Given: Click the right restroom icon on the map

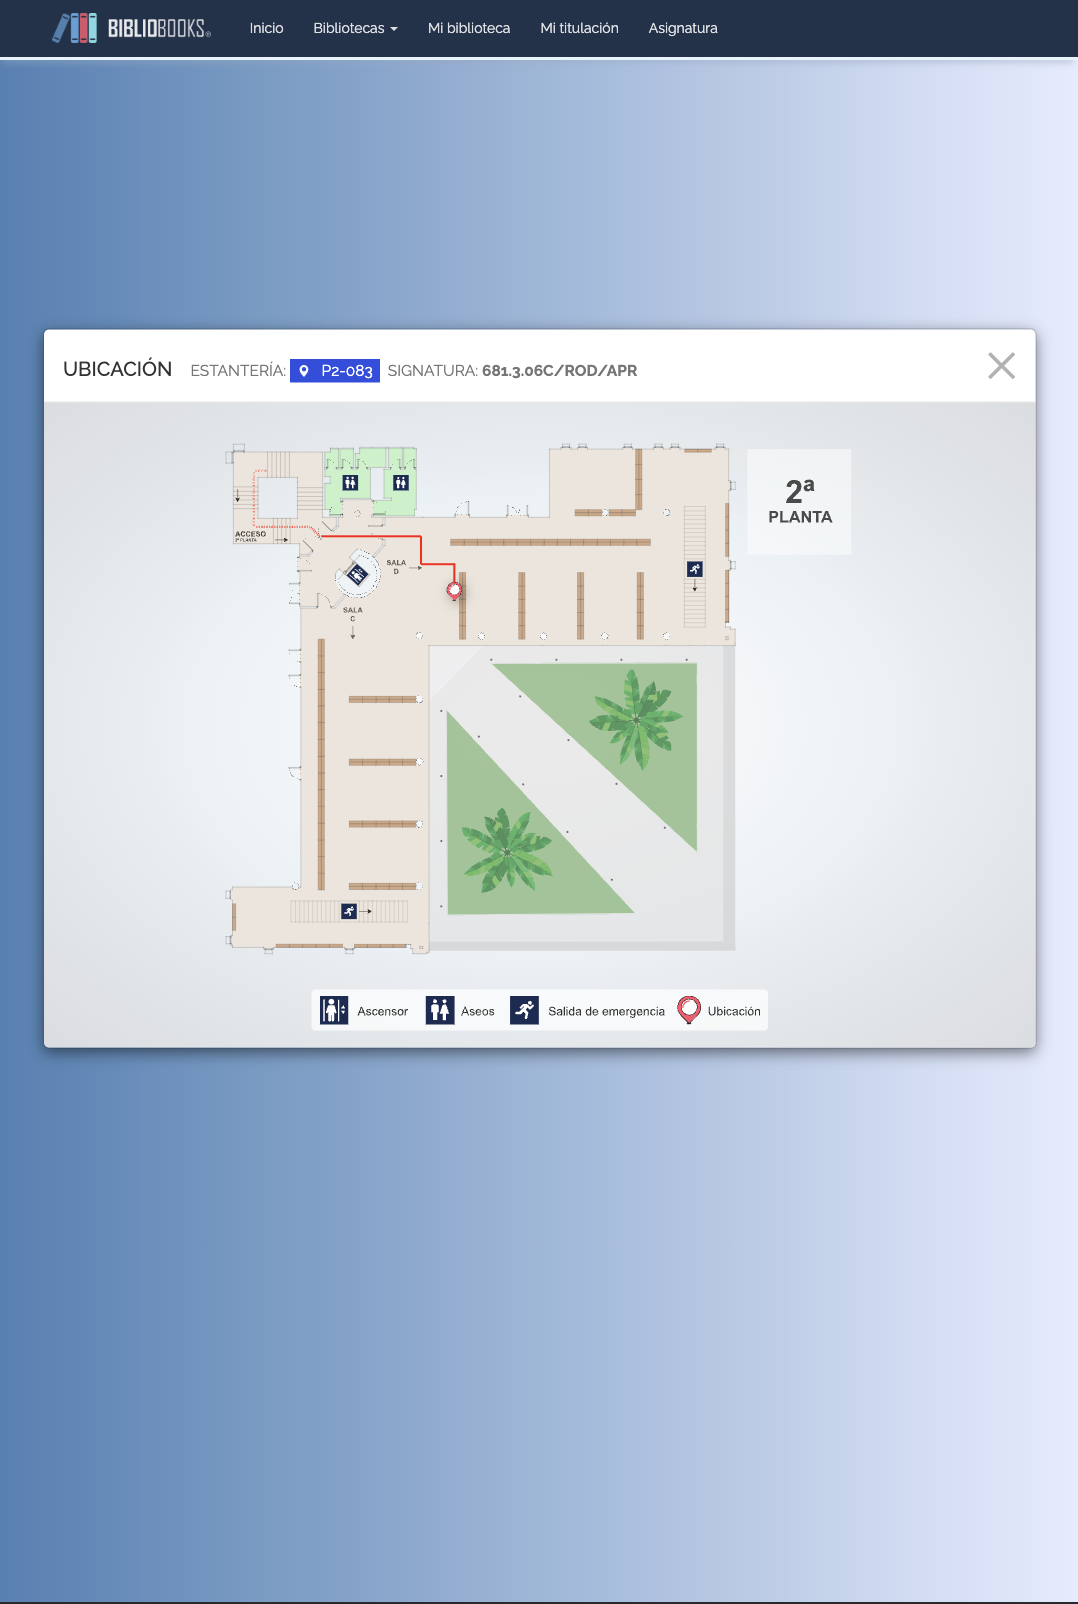Looking at the screenshot, I should coord(401,483).
